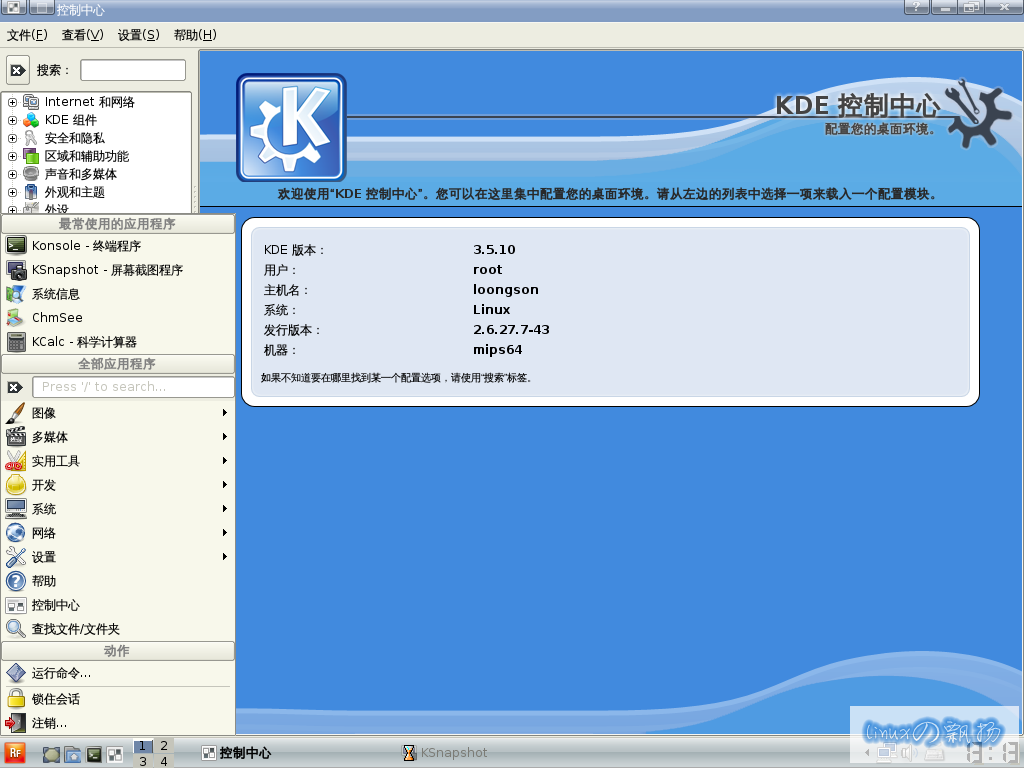Open the 文件(F) menu
The image size is (1024, 768).
(27, 35)
